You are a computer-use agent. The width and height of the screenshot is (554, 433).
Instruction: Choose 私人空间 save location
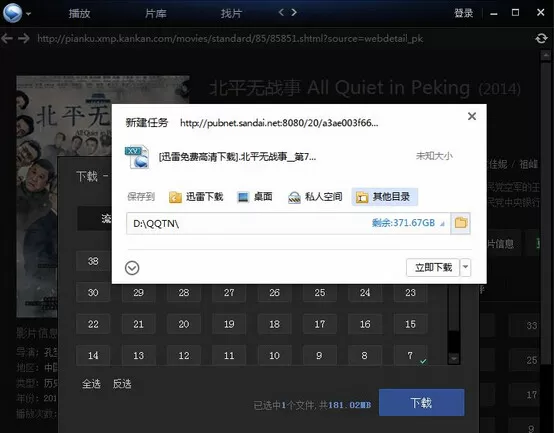point(315,197)
